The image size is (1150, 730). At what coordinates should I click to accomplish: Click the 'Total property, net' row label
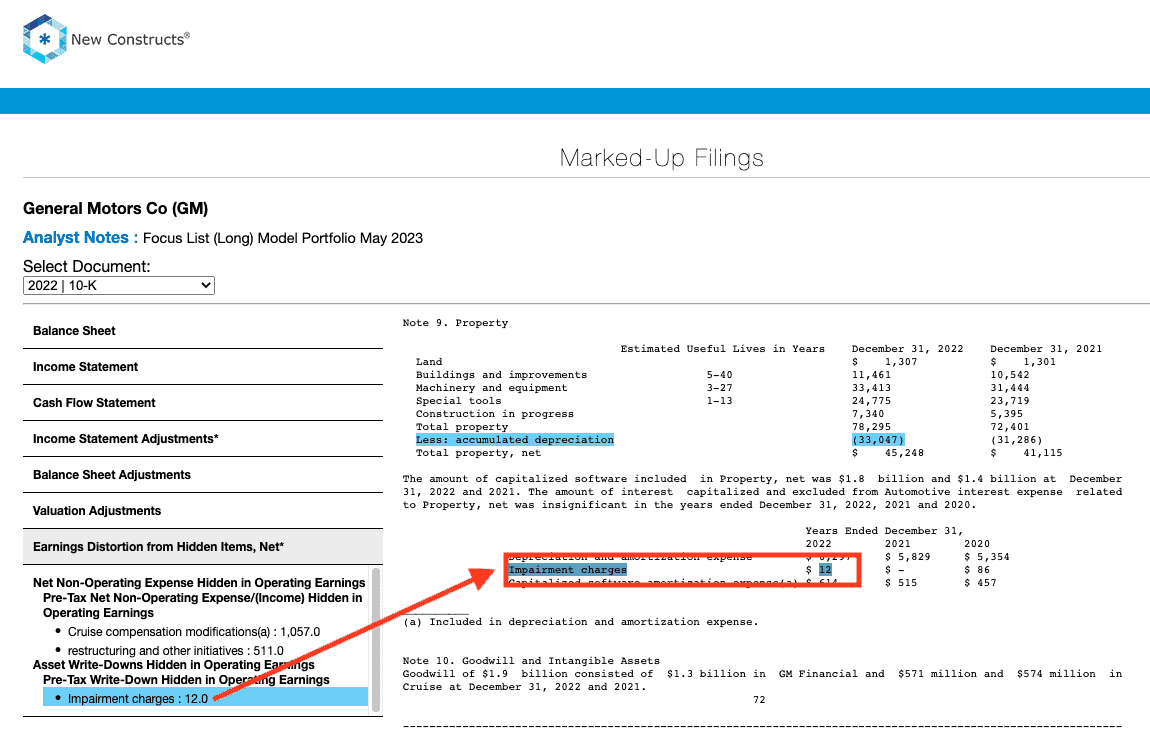click(x=478, y=453)
